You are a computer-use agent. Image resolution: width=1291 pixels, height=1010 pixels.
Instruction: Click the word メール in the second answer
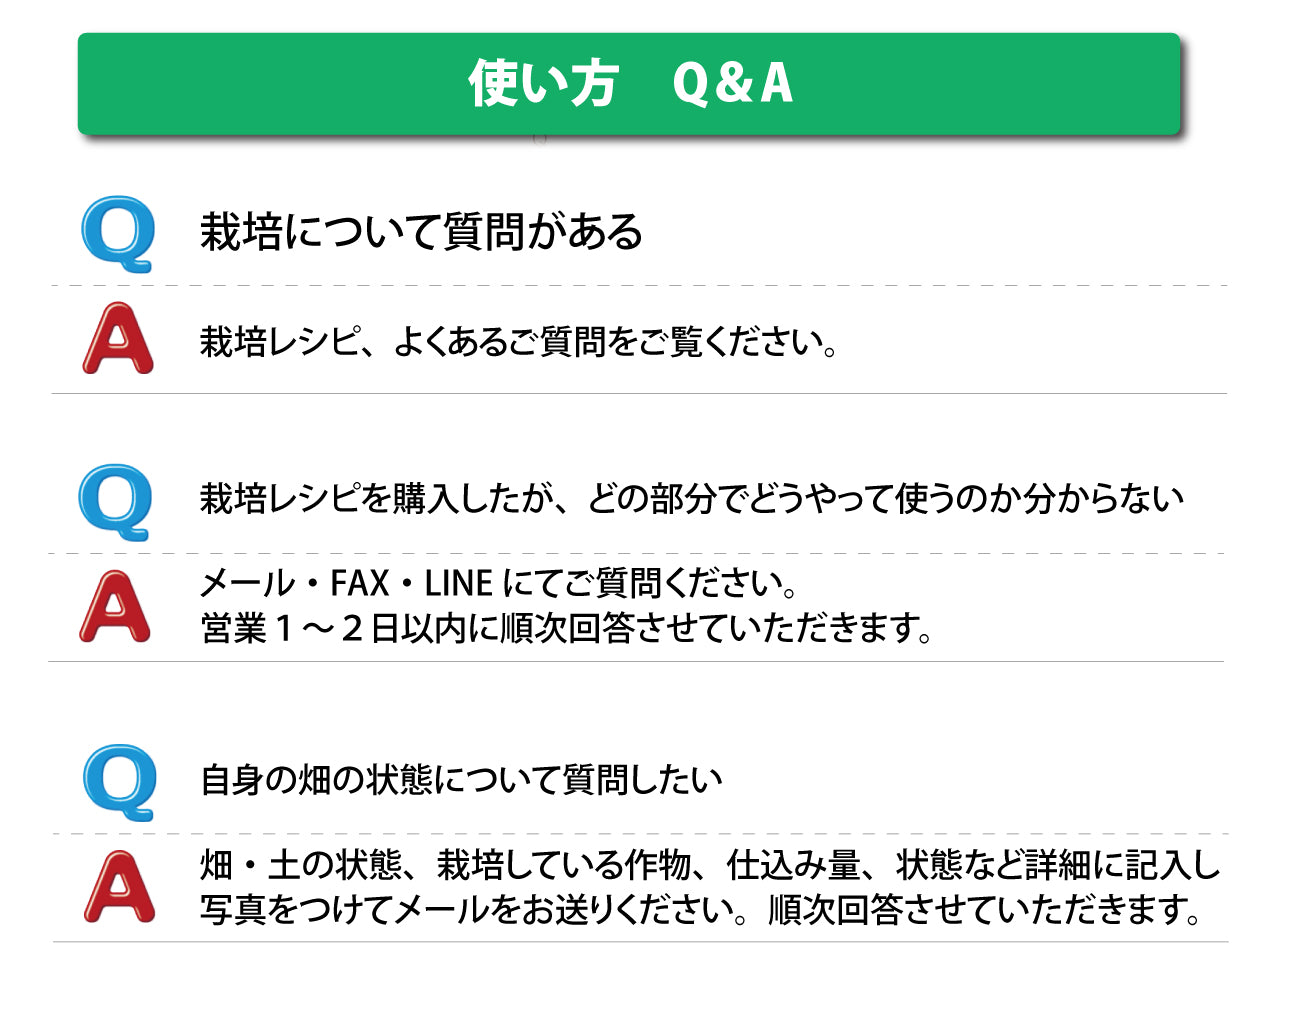248,583
